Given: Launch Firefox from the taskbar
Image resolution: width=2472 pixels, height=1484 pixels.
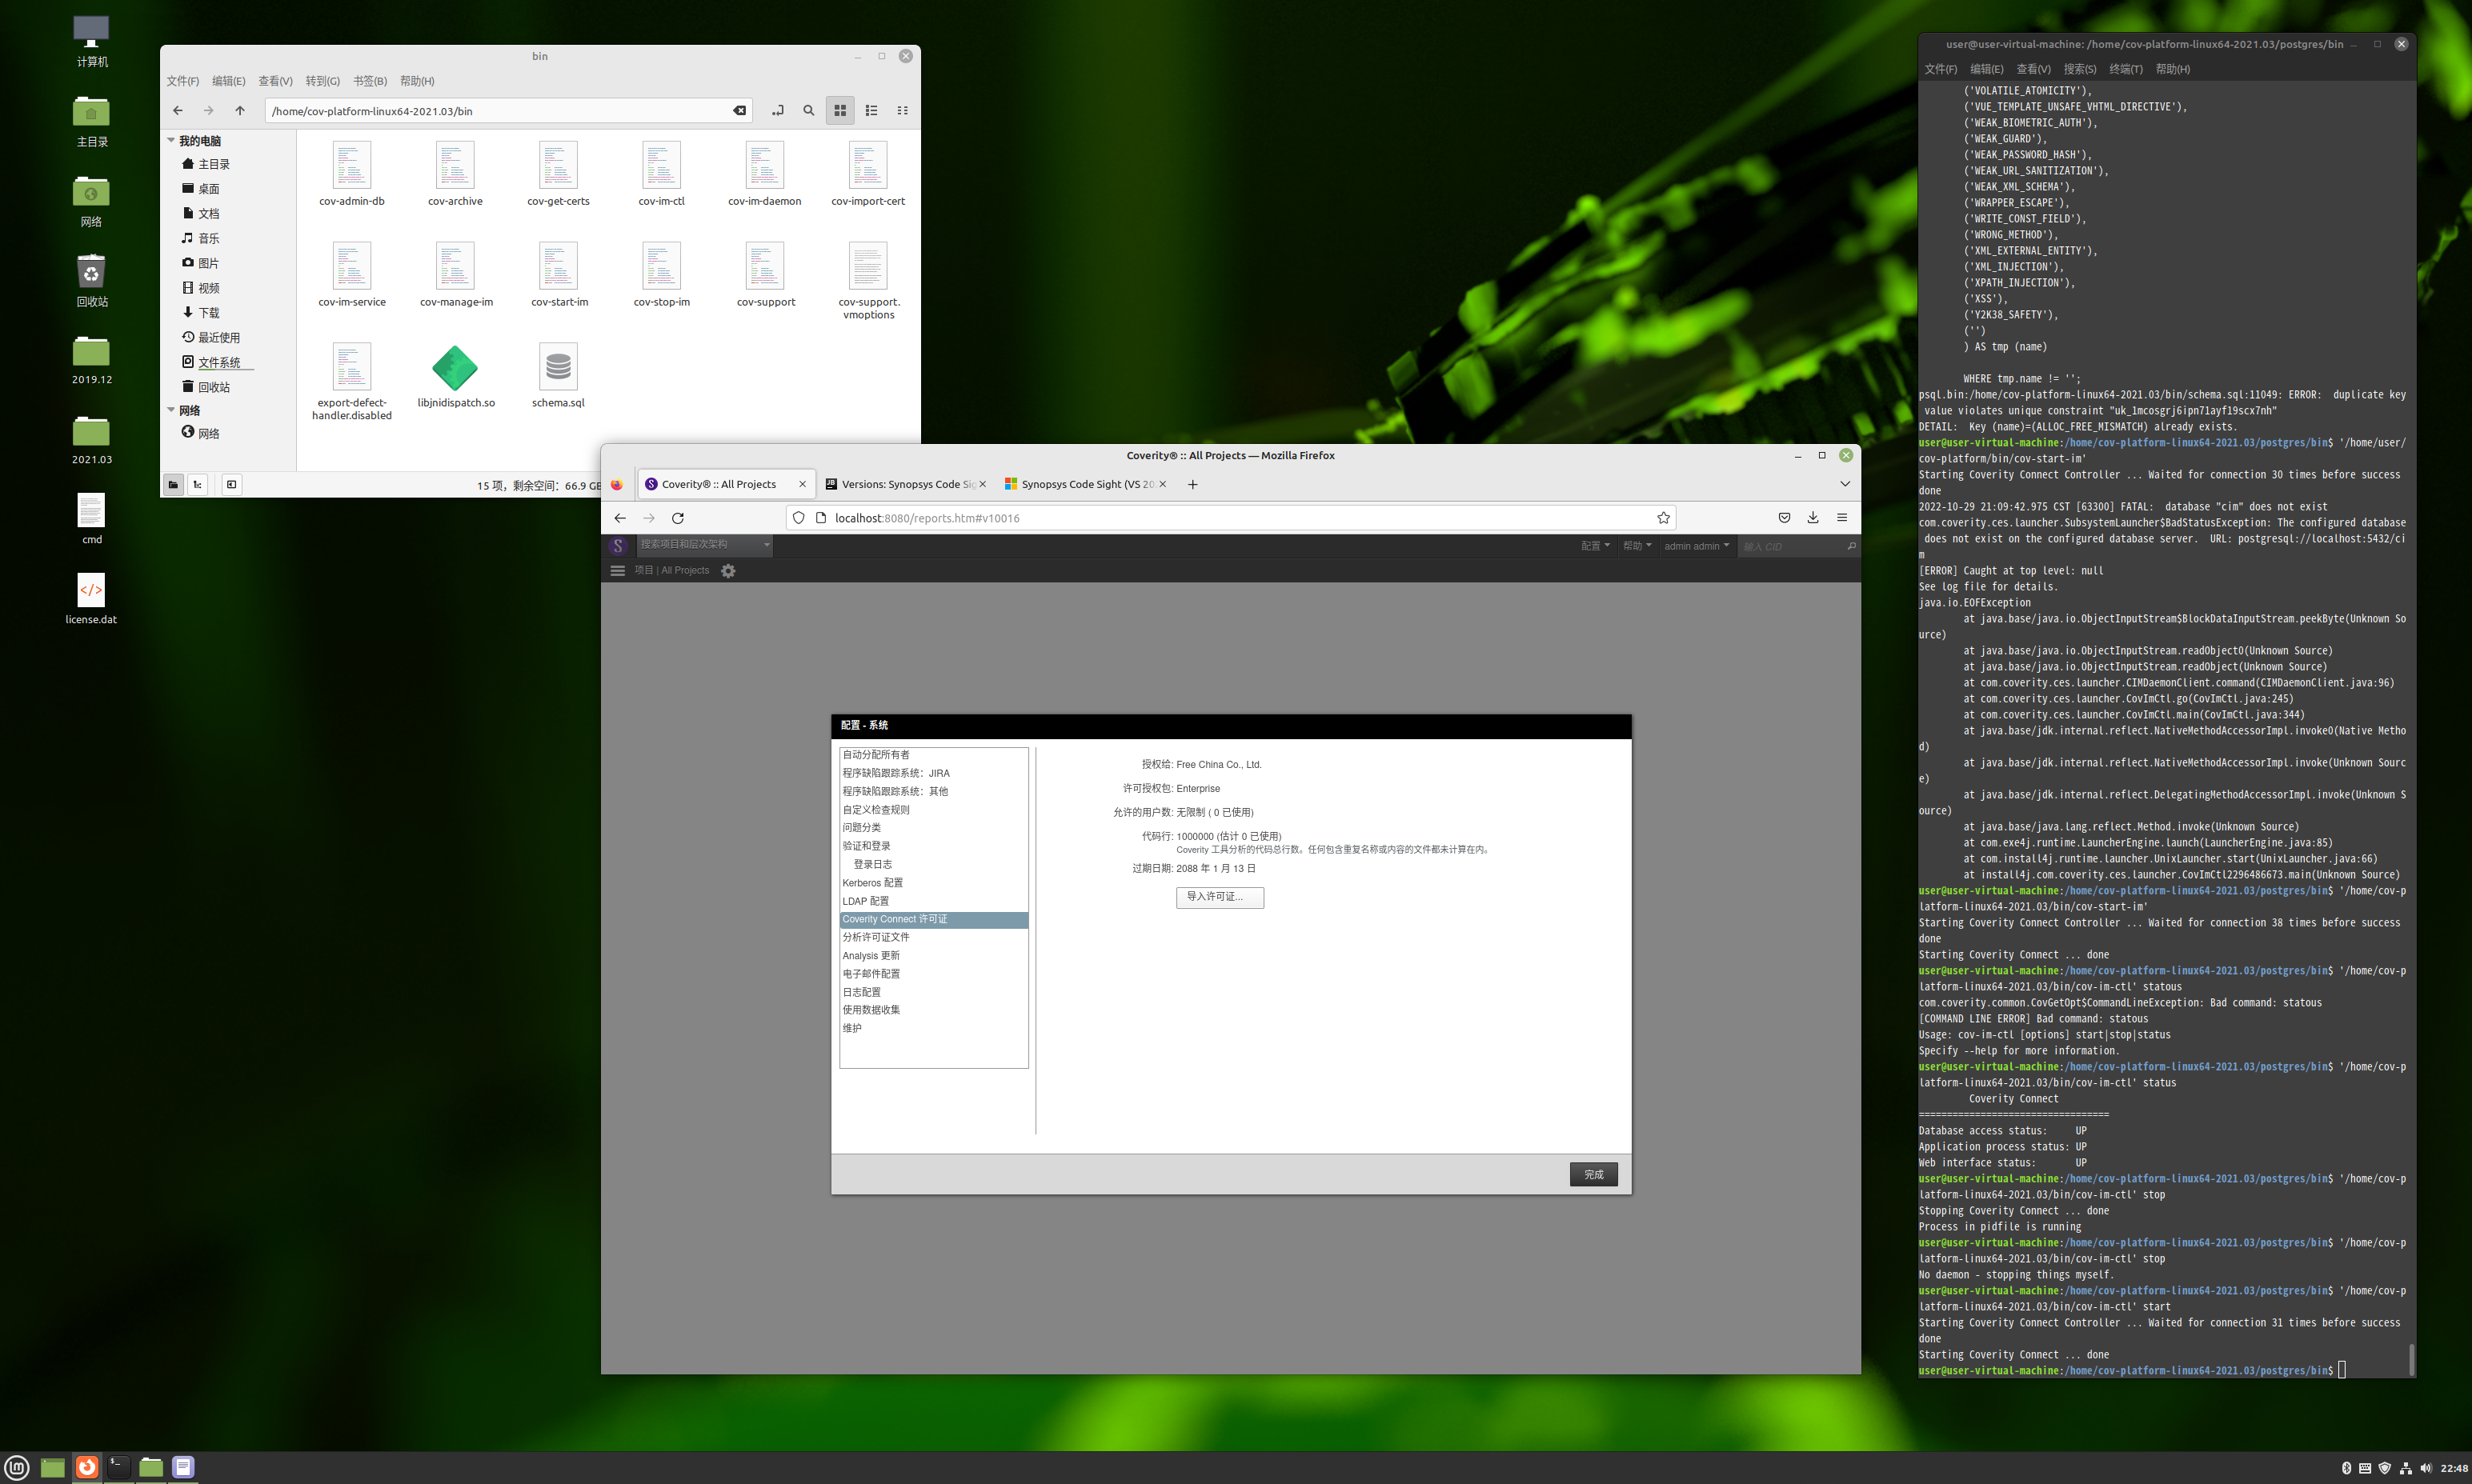Looking at the screenshot, I should pos(87,1467).
